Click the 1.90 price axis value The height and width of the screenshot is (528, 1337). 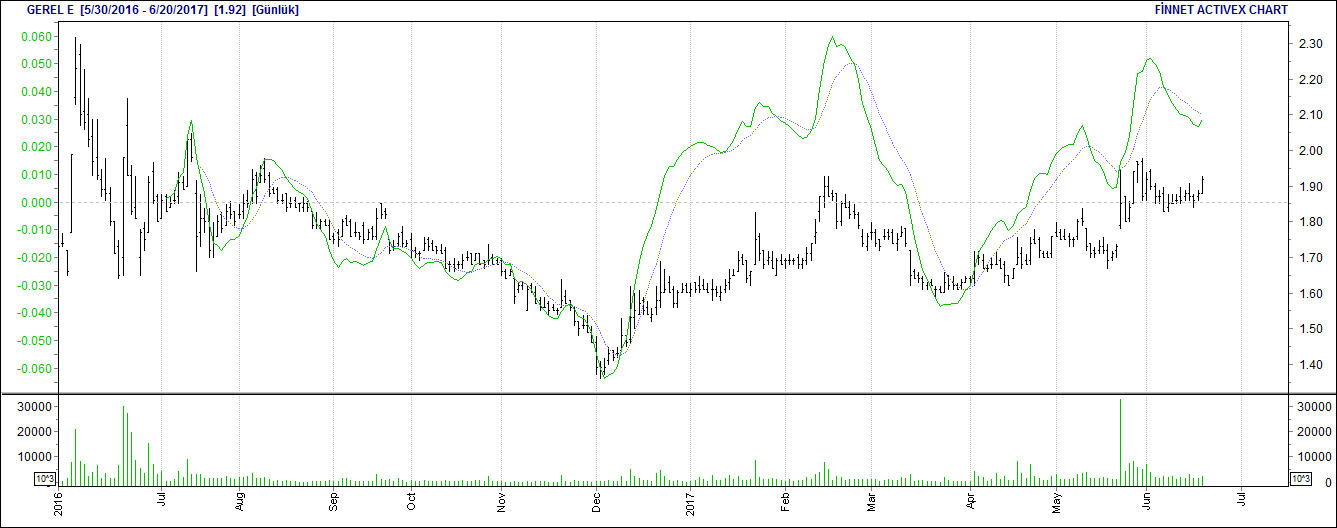[x=1310, y=187]
